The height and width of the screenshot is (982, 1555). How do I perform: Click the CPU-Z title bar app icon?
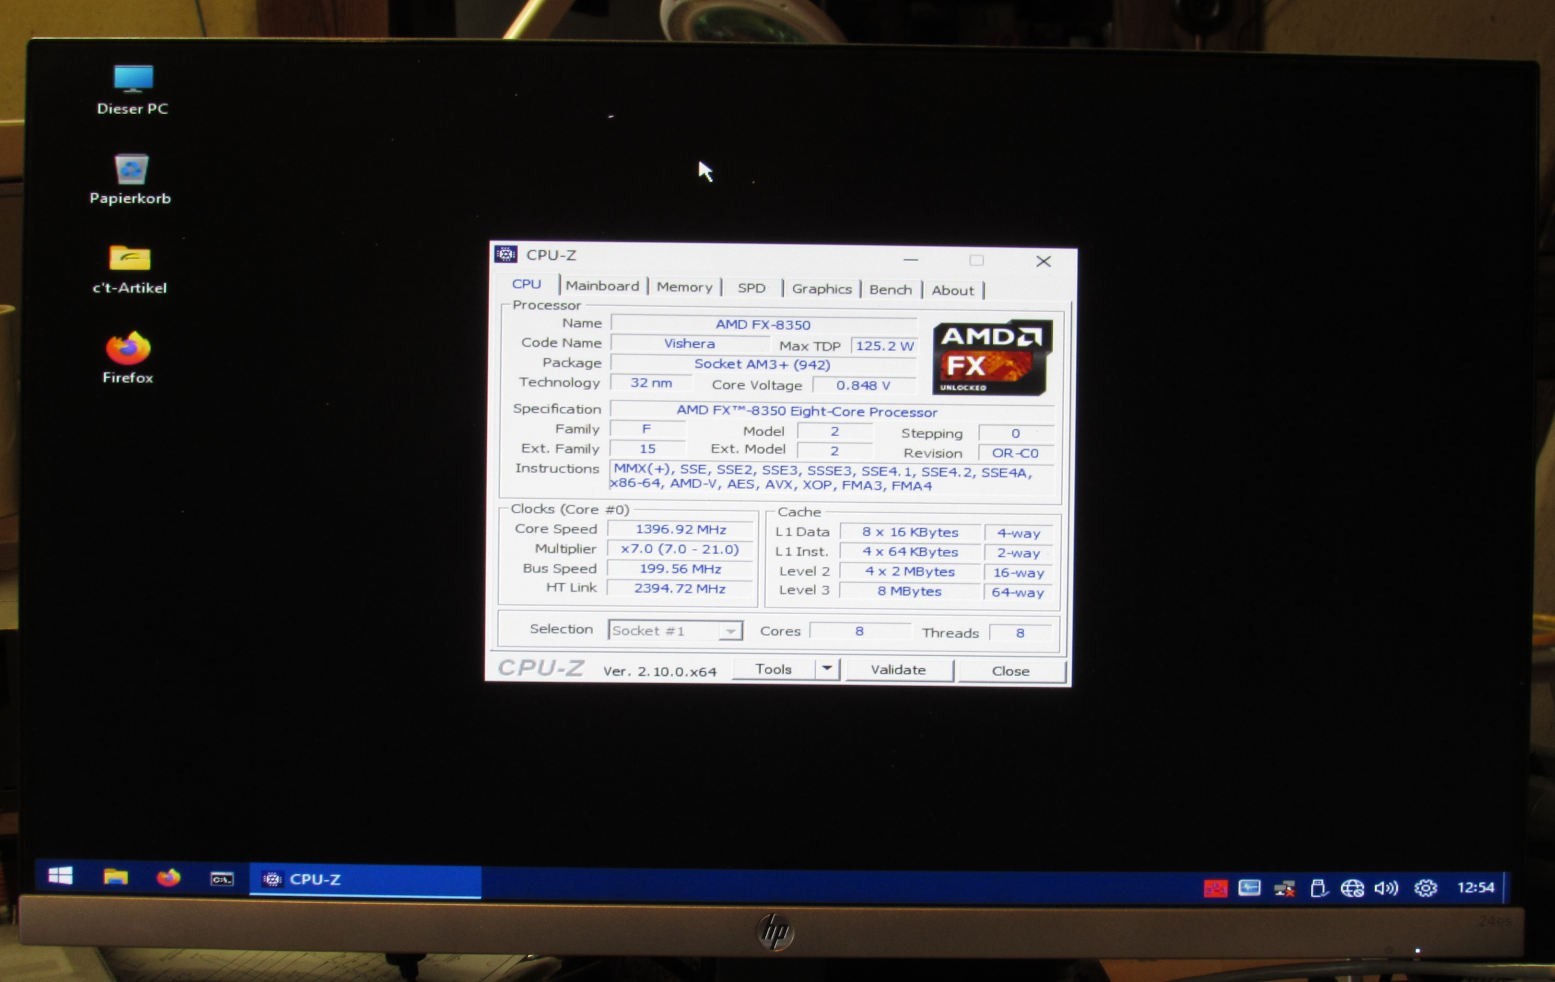(506, 254)
